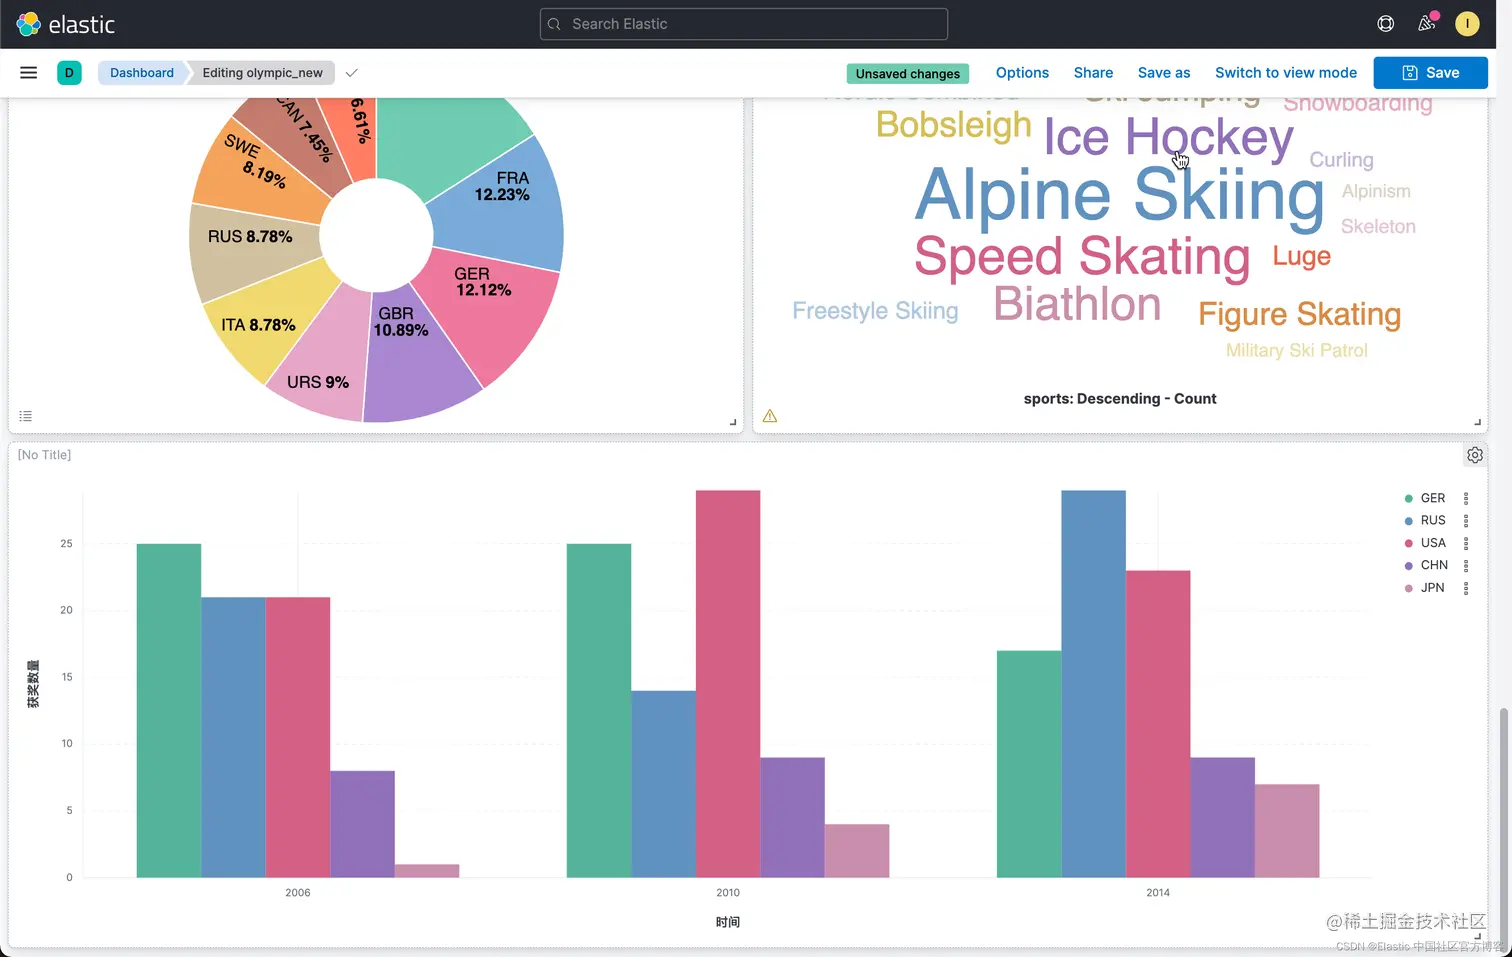The width and height of the screenshot is (1512, 957).
Task: Click the Elastic logo
Action: point(66,24)
